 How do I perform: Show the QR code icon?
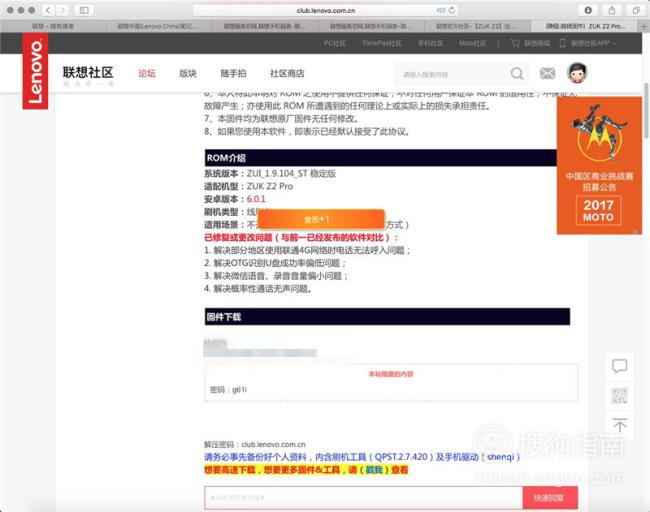pyautogui.click(x=620, y=396)
